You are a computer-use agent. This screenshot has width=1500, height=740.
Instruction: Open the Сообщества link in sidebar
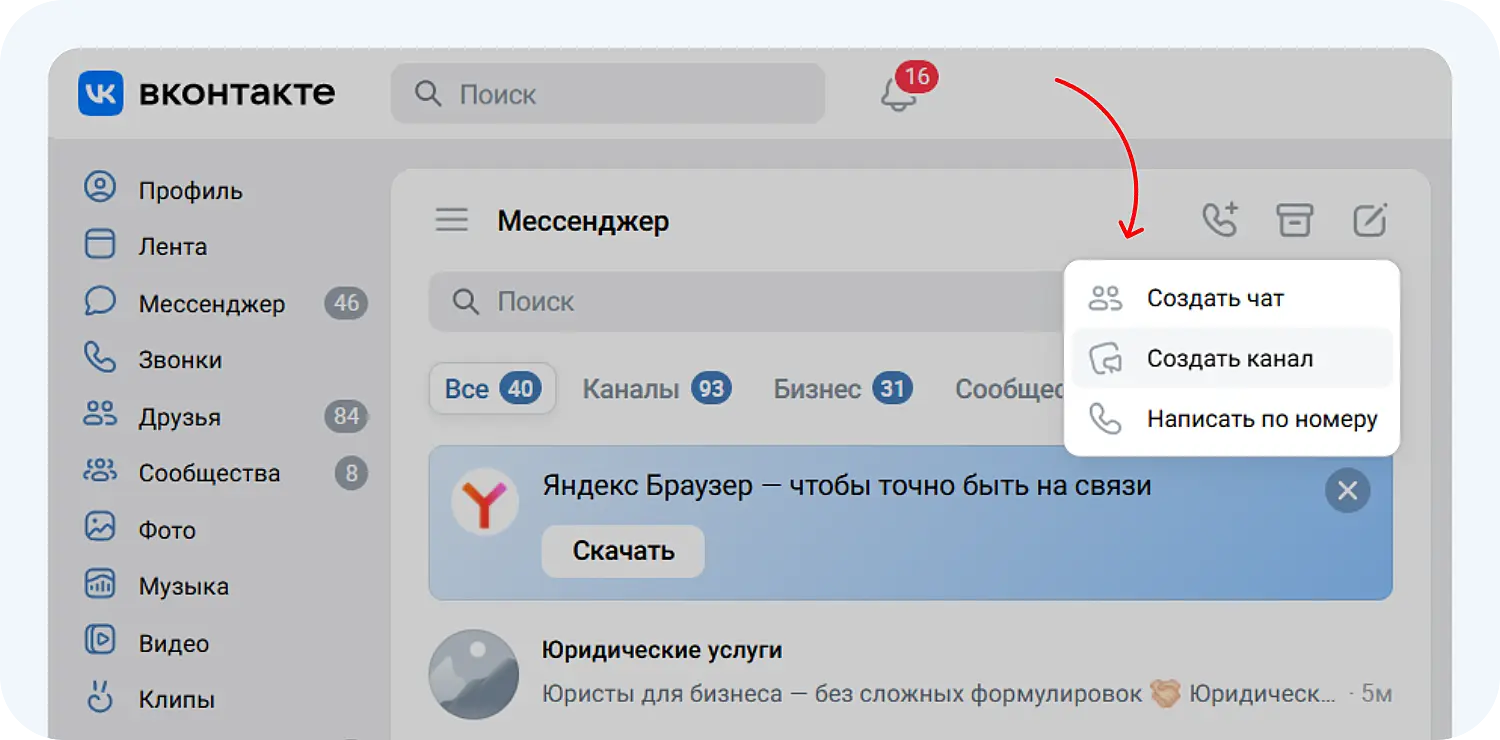[209, 474]
